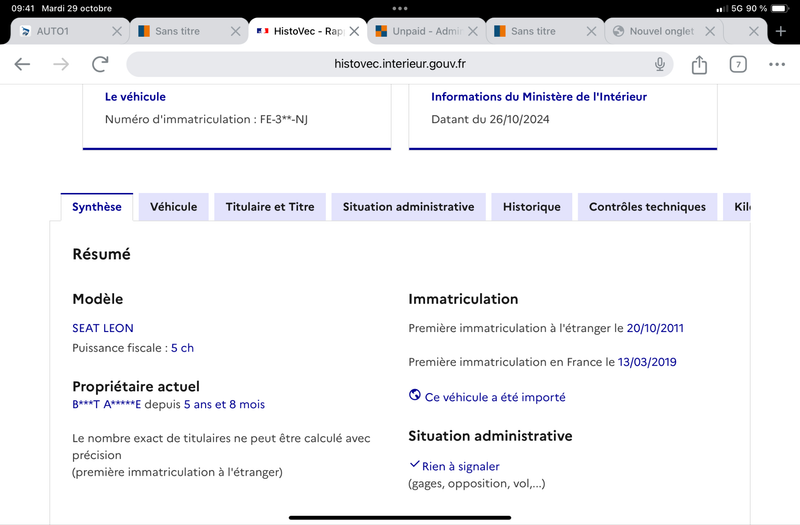Tap the three dots at top center
Screen dimensions: 800x525
(x=400, y=9)
